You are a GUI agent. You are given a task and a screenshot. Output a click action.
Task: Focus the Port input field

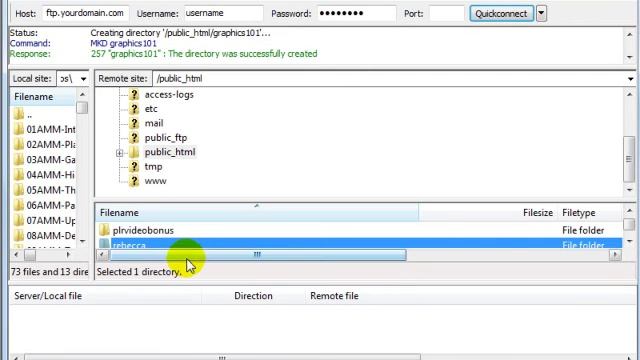[x=447, y=13]
